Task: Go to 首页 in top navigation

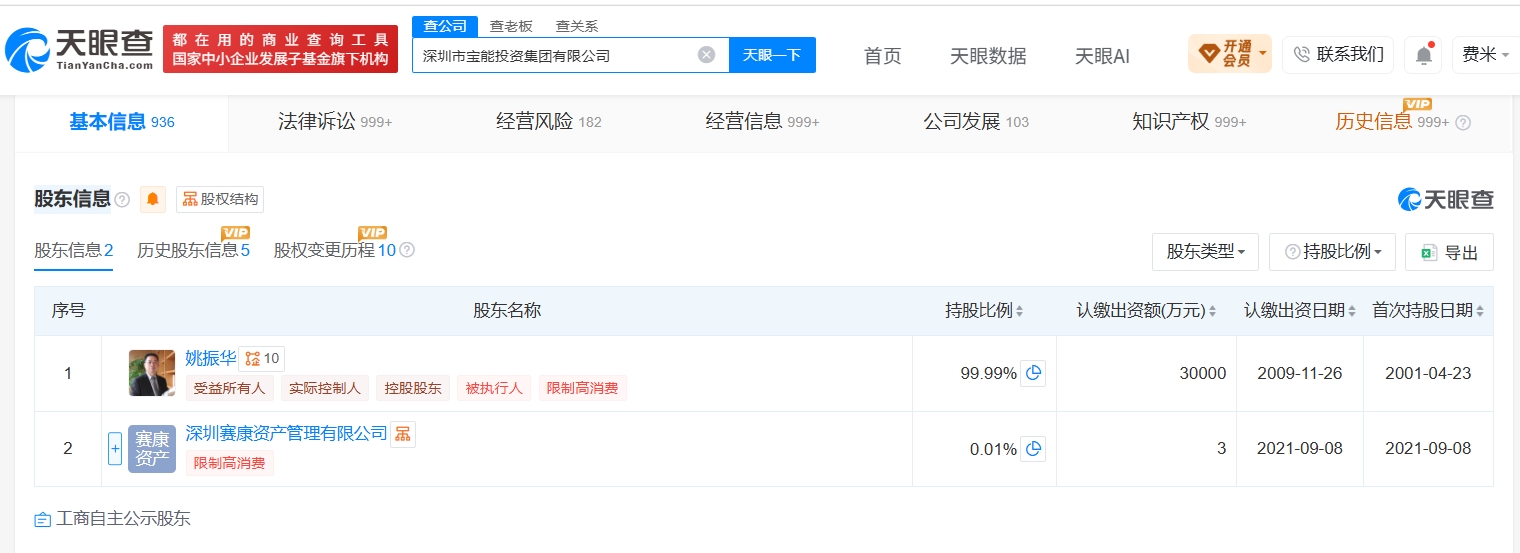Action: 882,56
